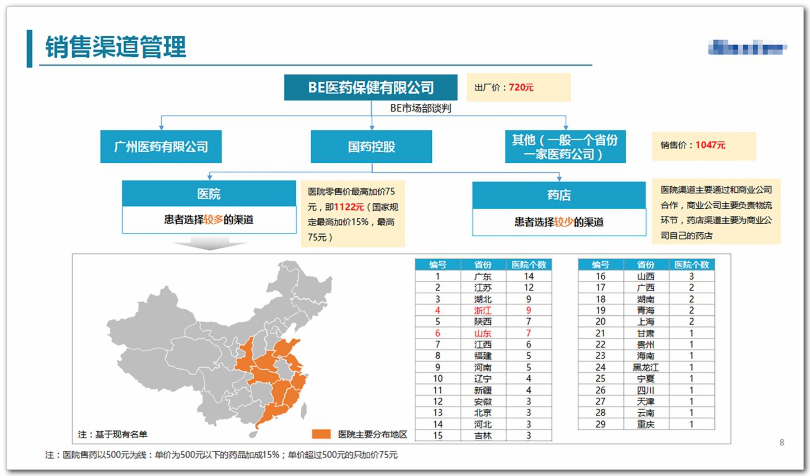Select the 医院个数 header above 广东's count
This screenshot has width=810, height=476.
point(529,265)
